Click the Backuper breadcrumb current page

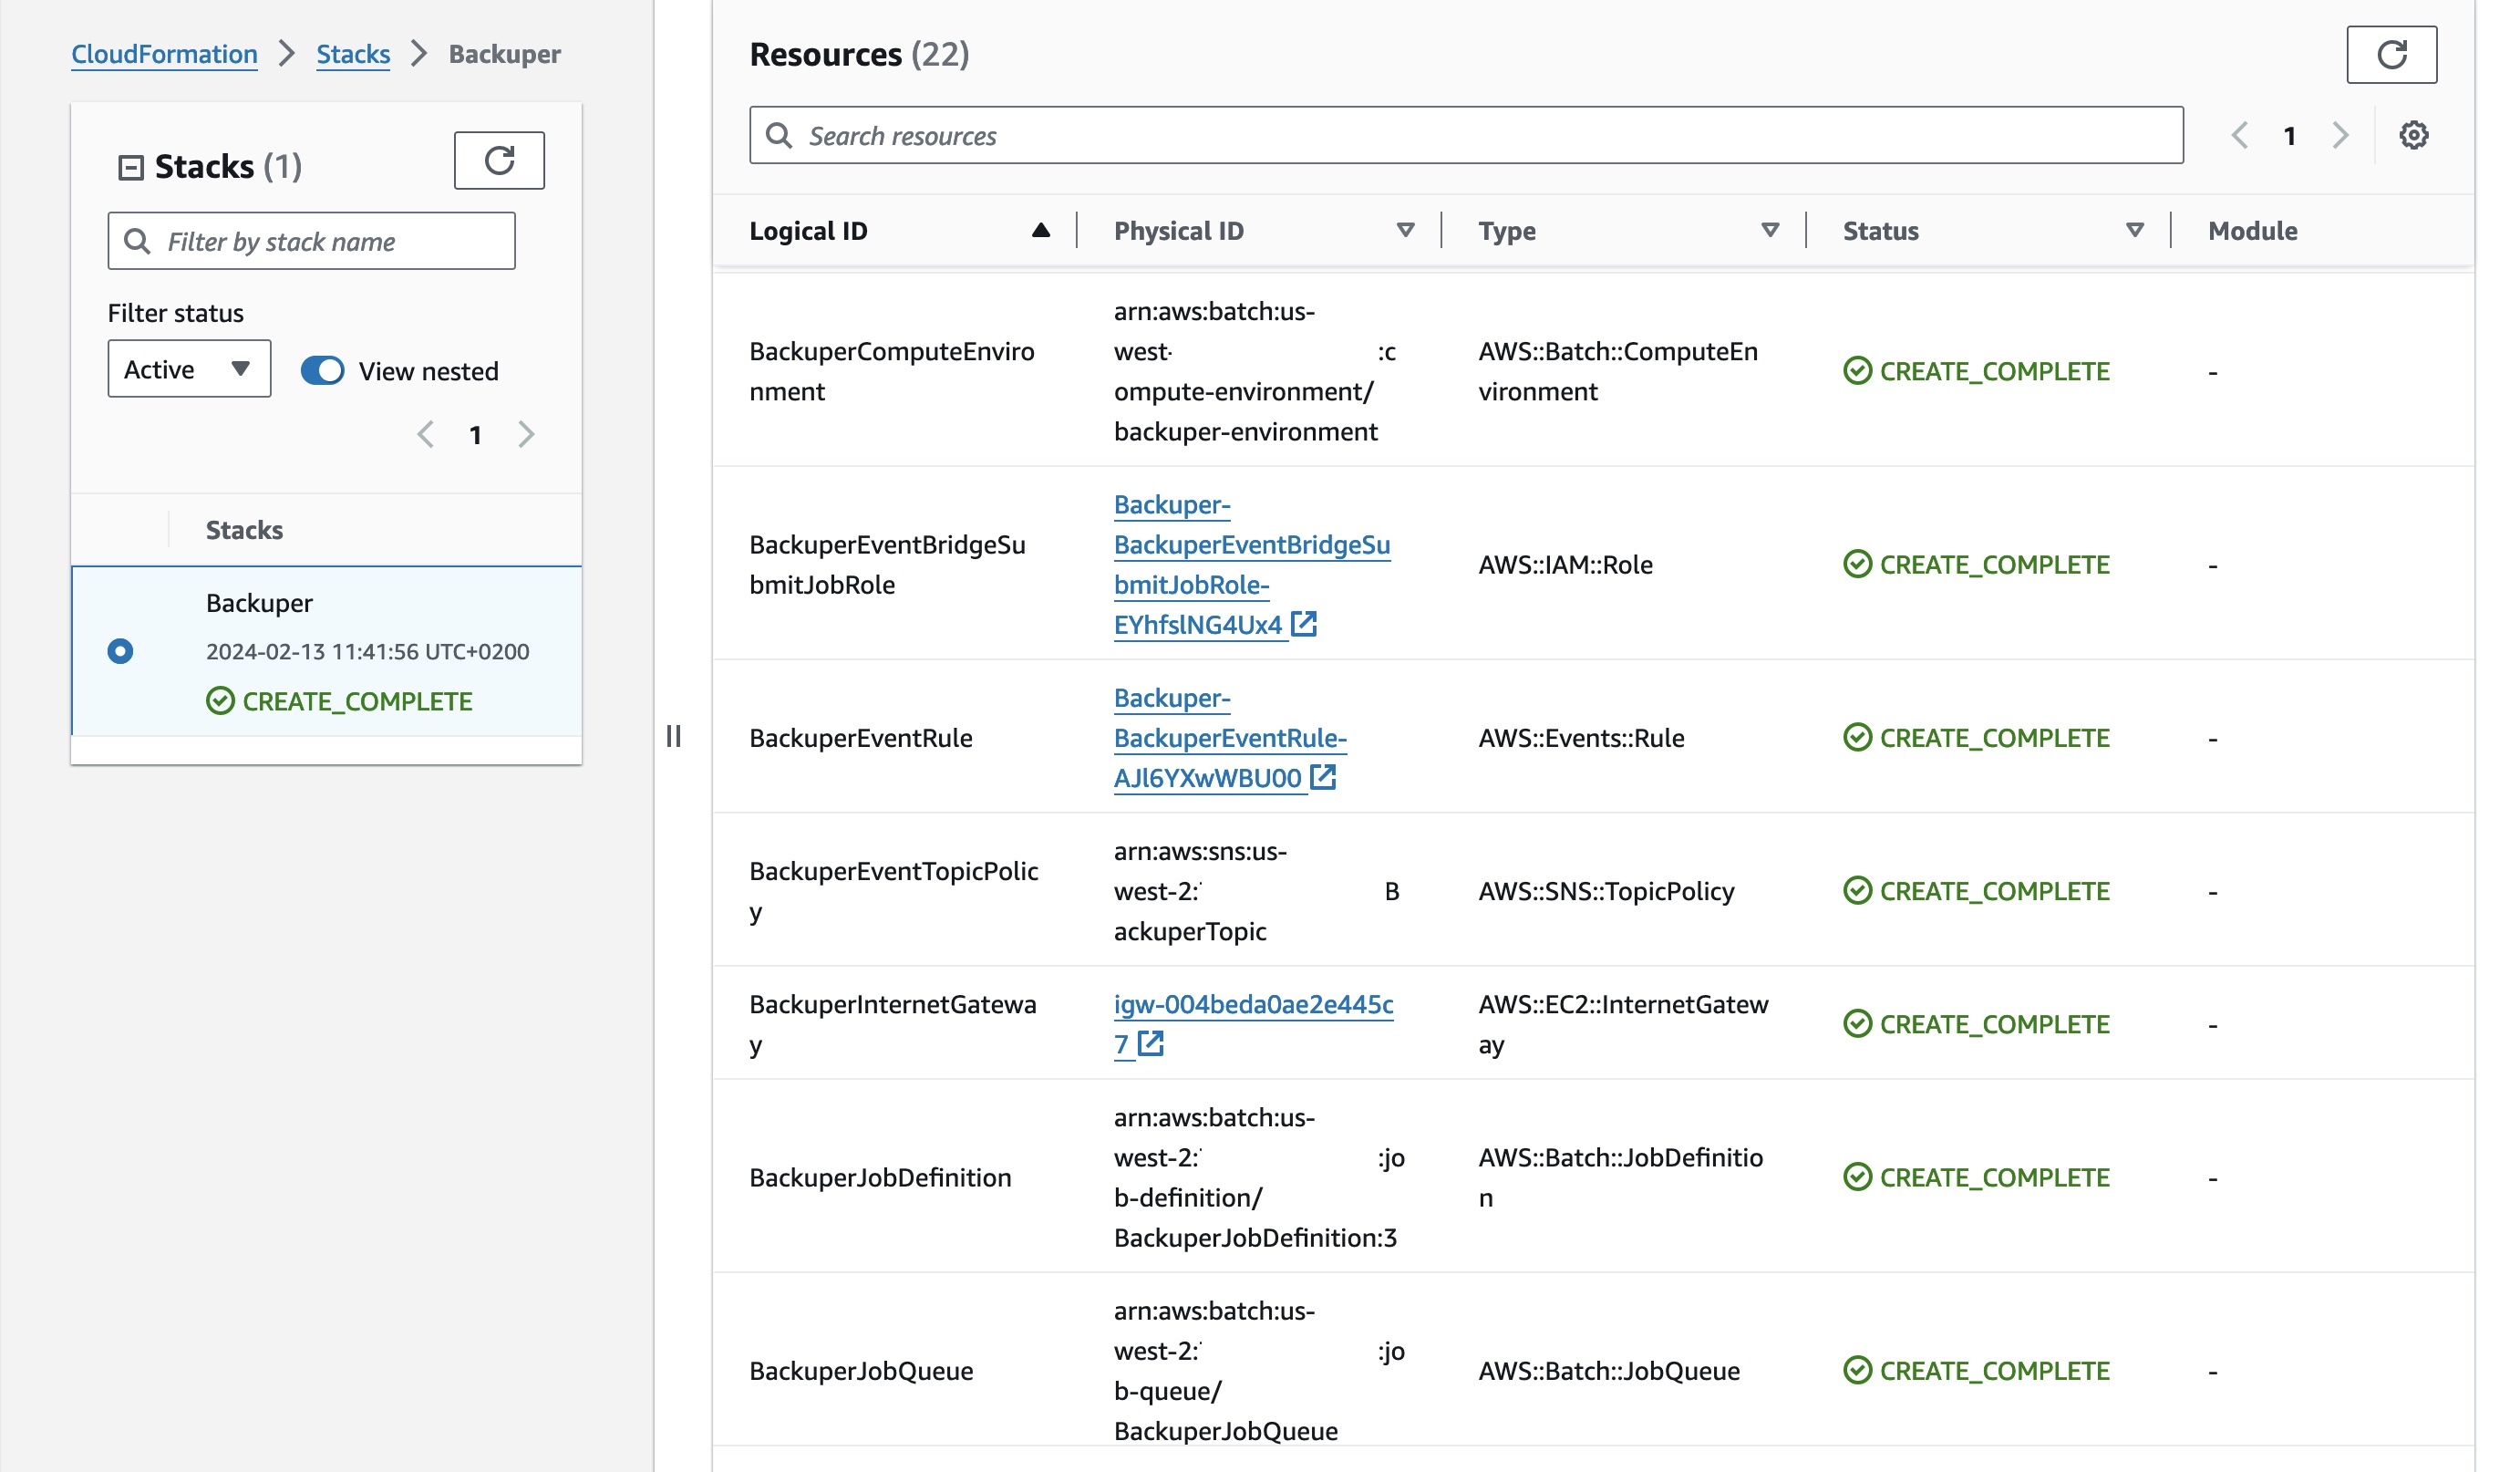pos(504,54)
